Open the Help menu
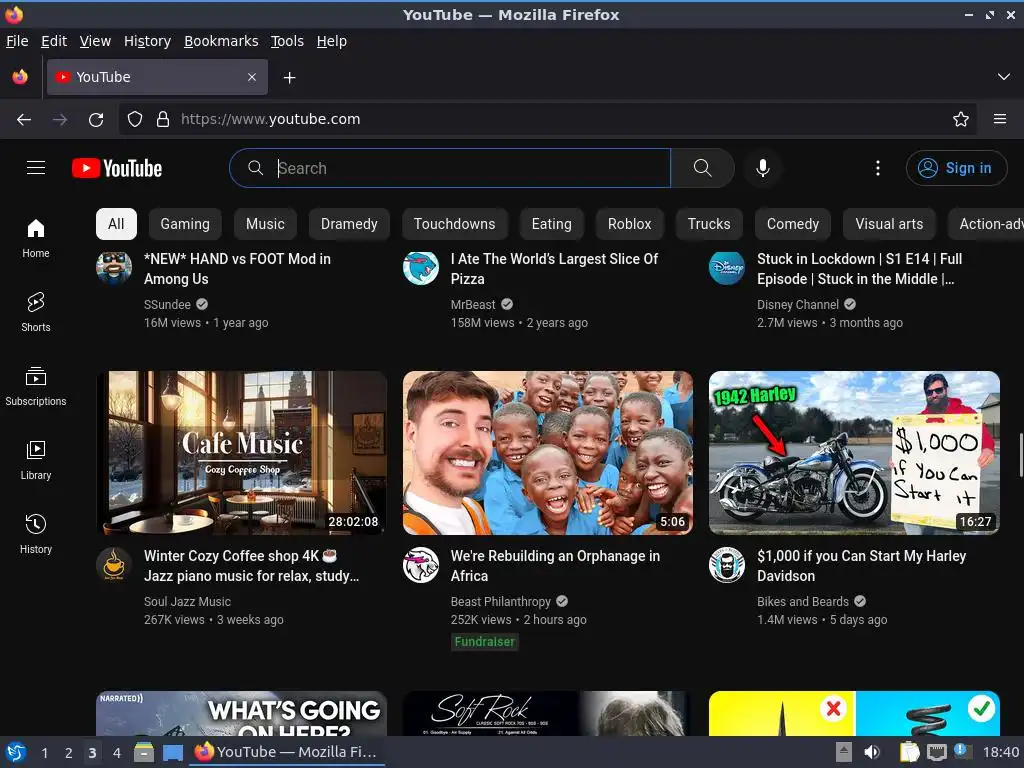The image size is (1024, 768). (x=332, y=41)
